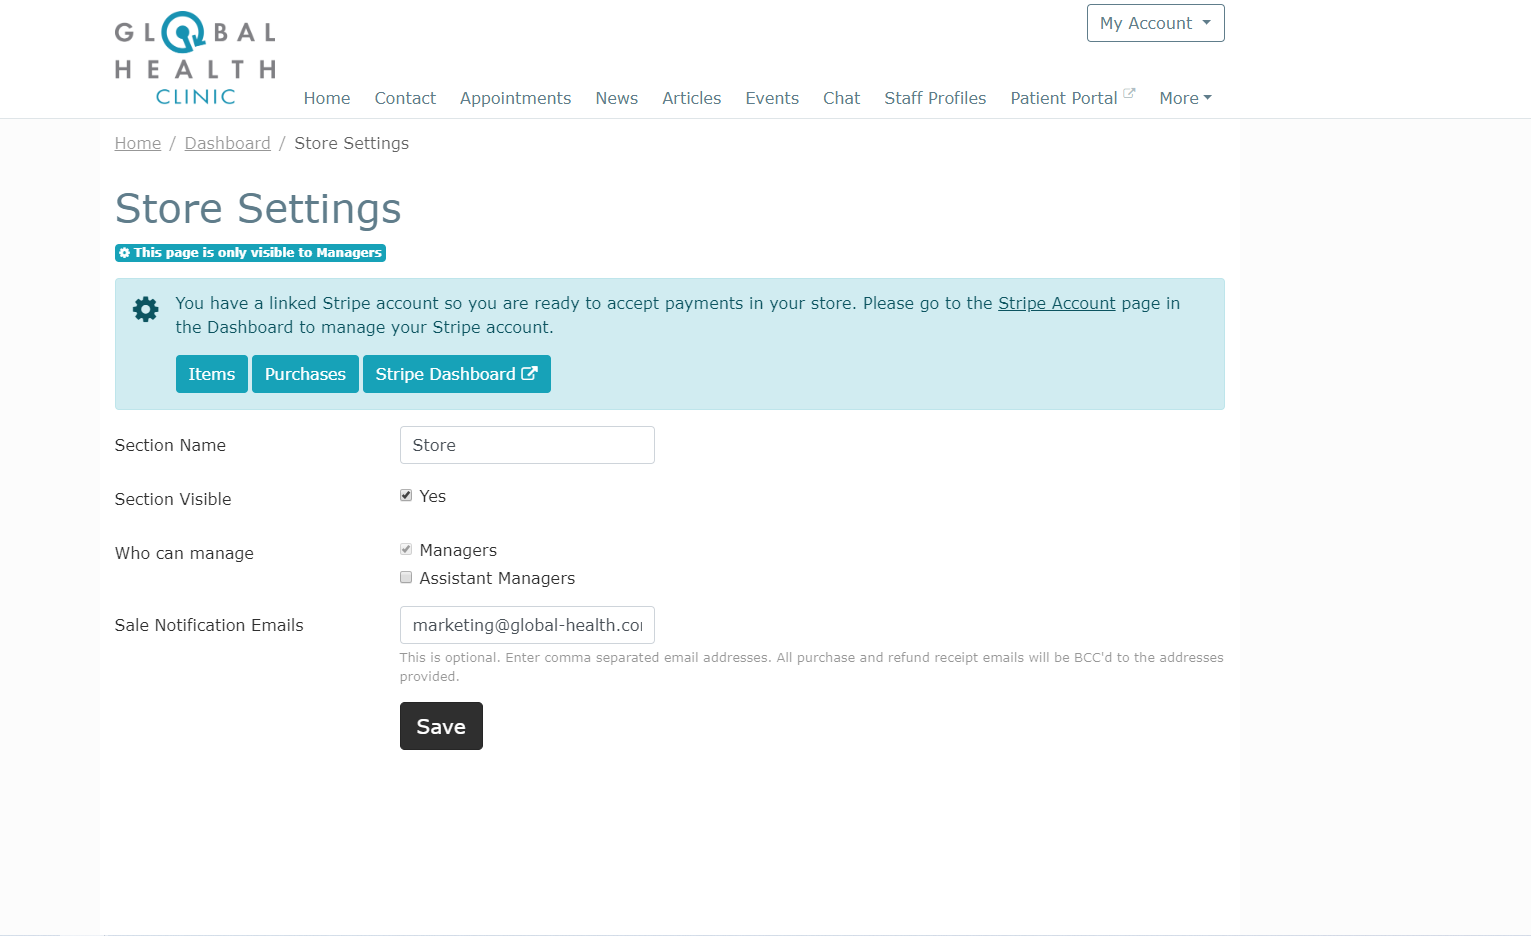This screenshot has width=1531, height=936.
Task: Click the gear icon in the Stripe notice
Action: tap(146, 310)
